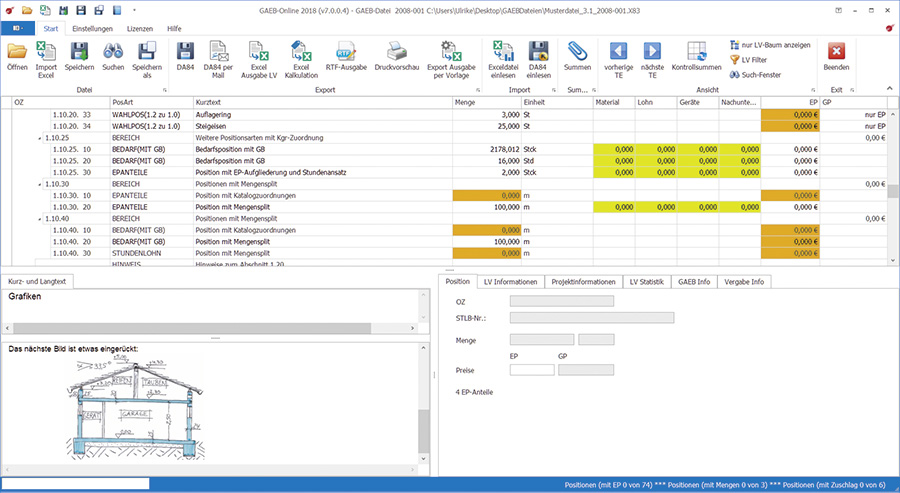
Task: Select the STUNDENLOHN position type cell
Action: pyautogui.click(x=152, y=253)
